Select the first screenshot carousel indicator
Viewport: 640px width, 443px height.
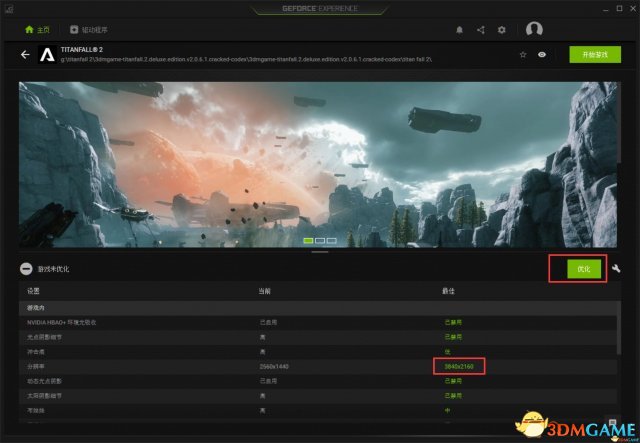308,241
